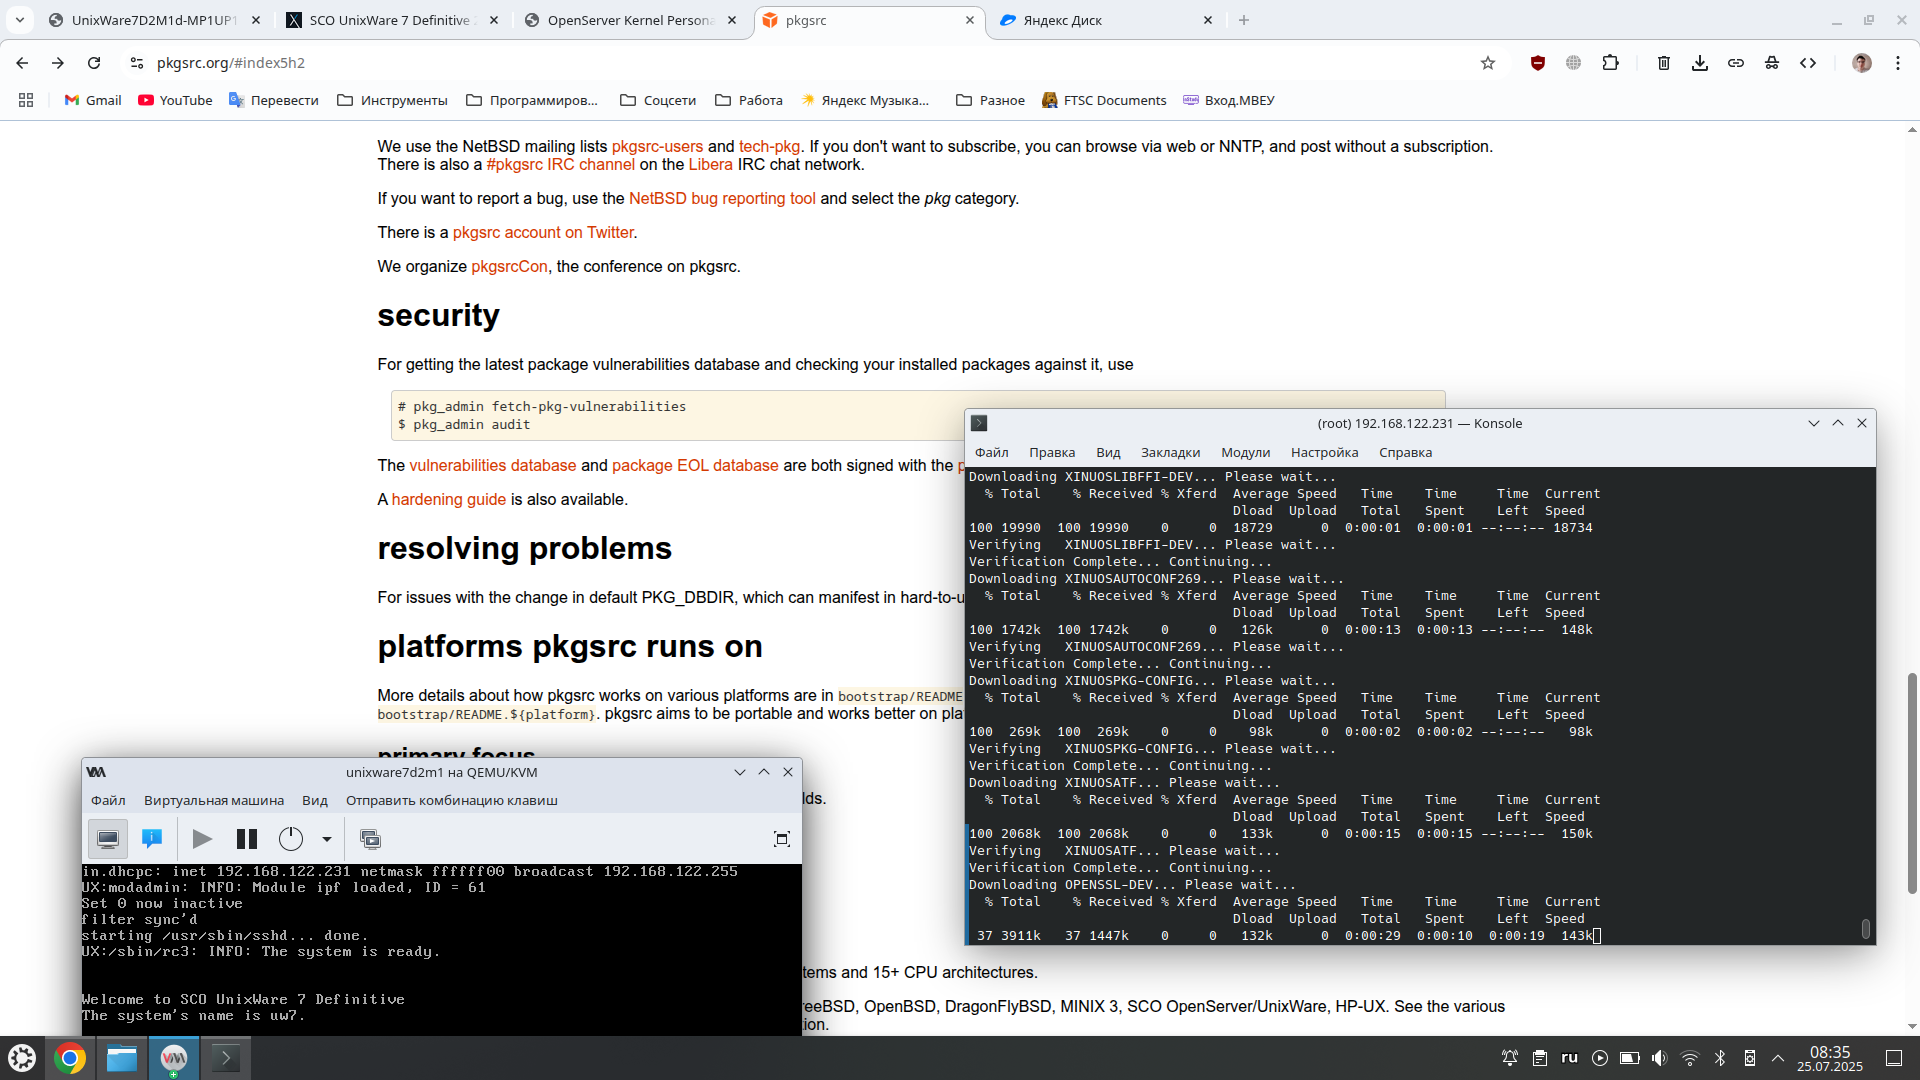Open the browser profile avatar
This screenshot has height=1080, width=1920.
pyautogui.click(x=1862, y=63)
